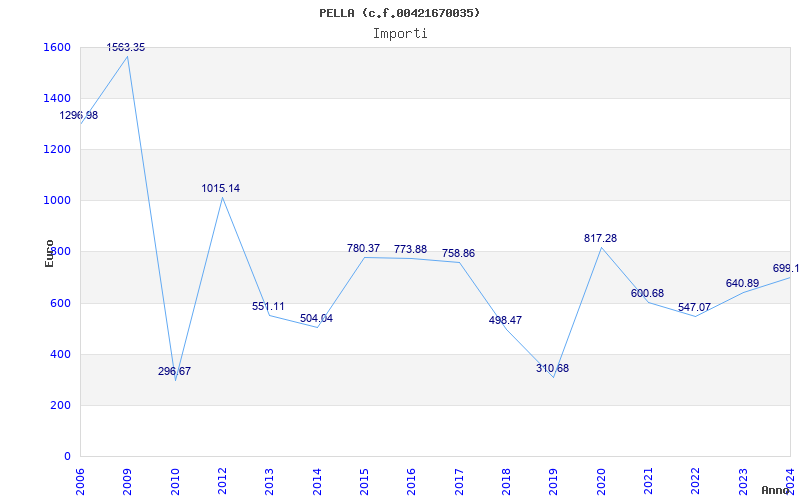Select the 780.37 data point label
Image resolution: width=800 pixels, height=500 pixels.
pyautogui.click(x=363, y=248)
